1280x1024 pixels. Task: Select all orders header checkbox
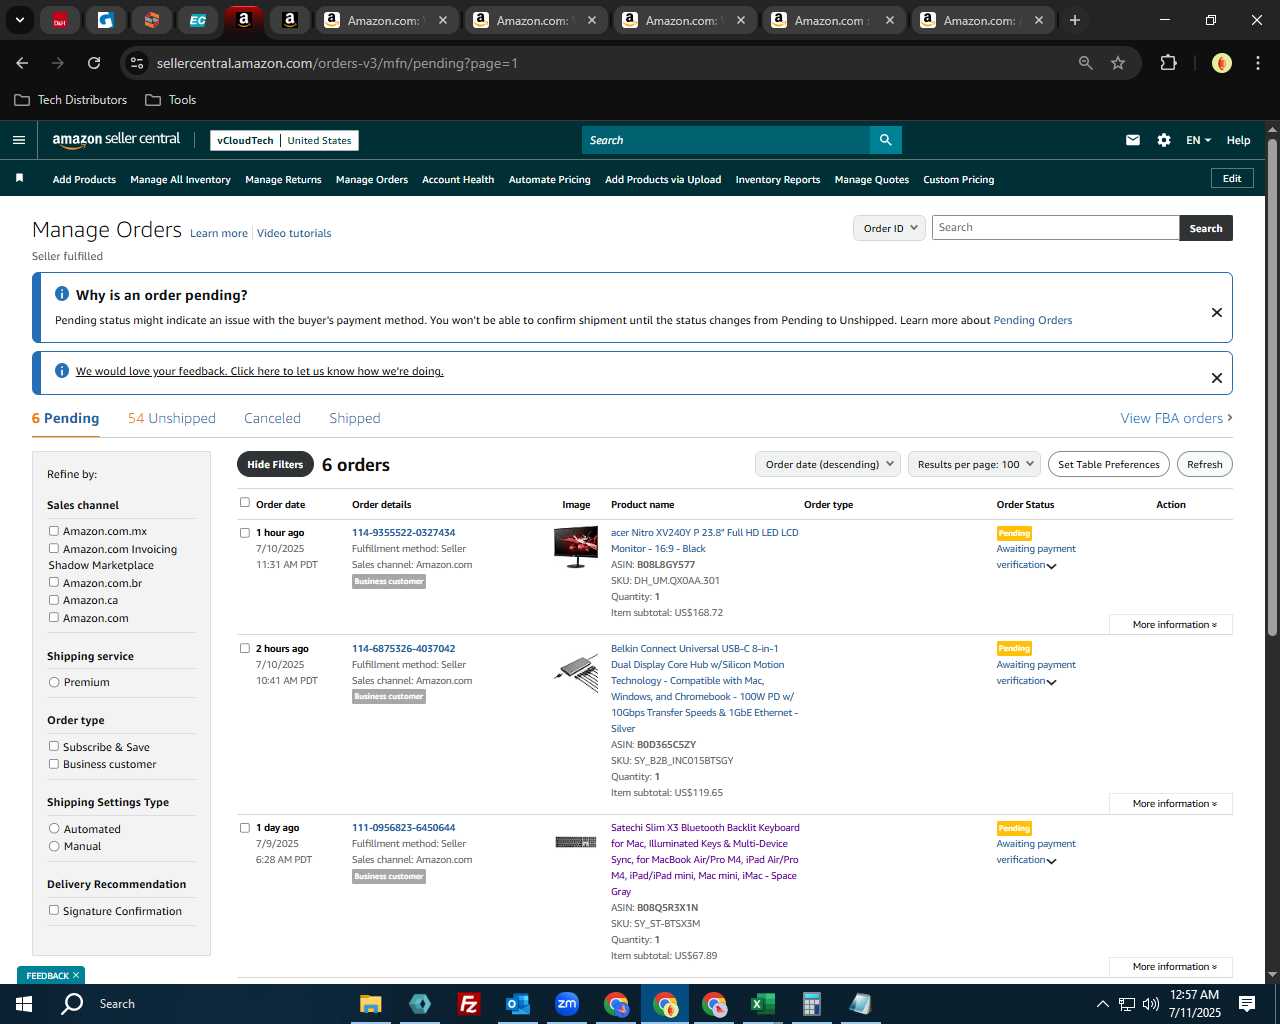click(245, 503)
